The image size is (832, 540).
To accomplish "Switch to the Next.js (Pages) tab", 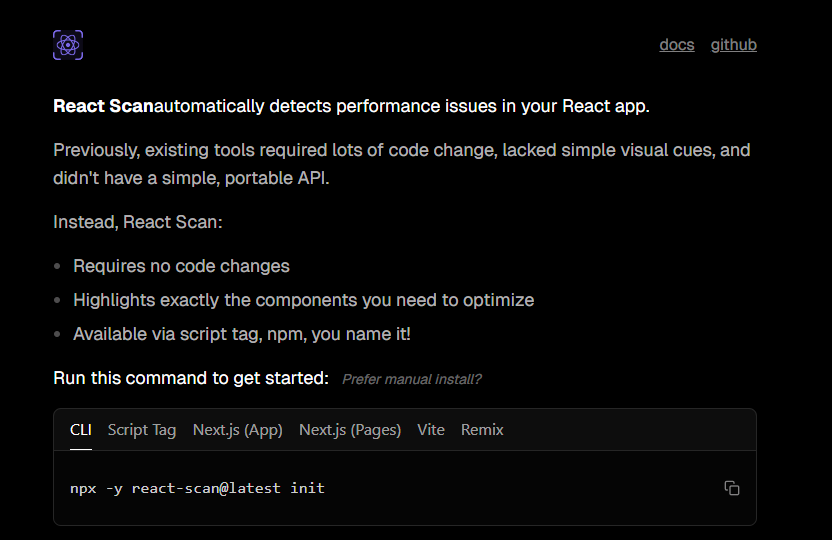I will [350, 430].
